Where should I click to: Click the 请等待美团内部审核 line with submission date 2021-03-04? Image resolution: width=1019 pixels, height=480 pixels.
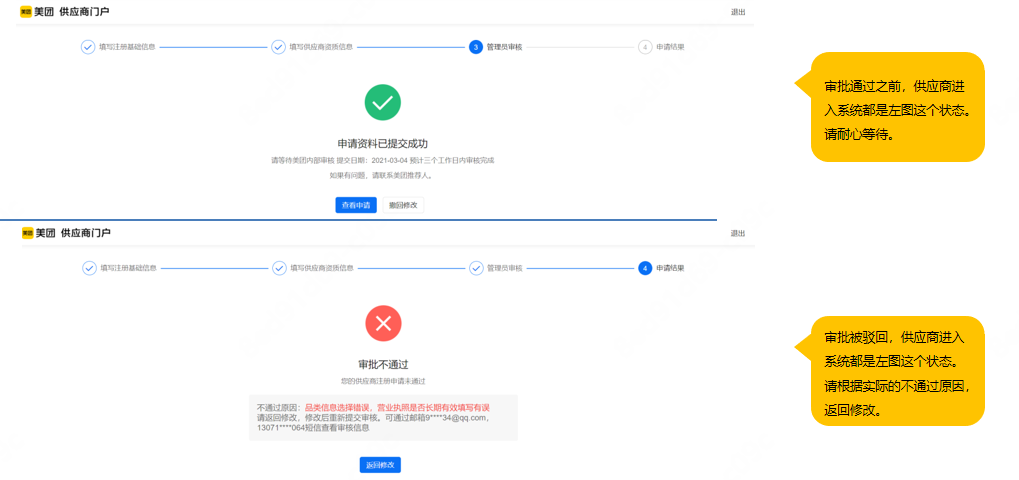point(383,160)
